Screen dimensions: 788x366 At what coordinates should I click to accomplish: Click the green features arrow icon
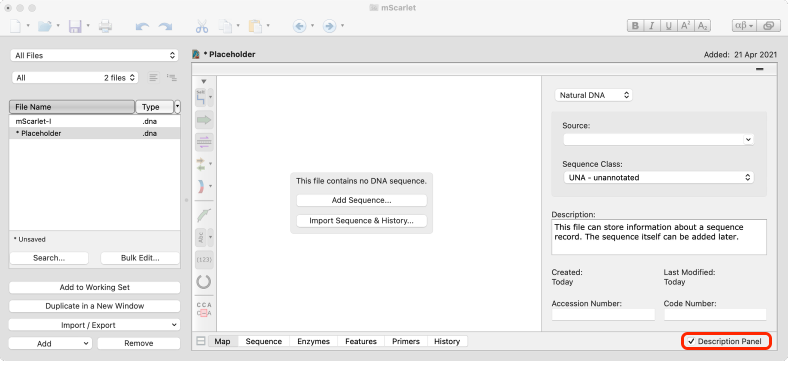coord(204,120)
